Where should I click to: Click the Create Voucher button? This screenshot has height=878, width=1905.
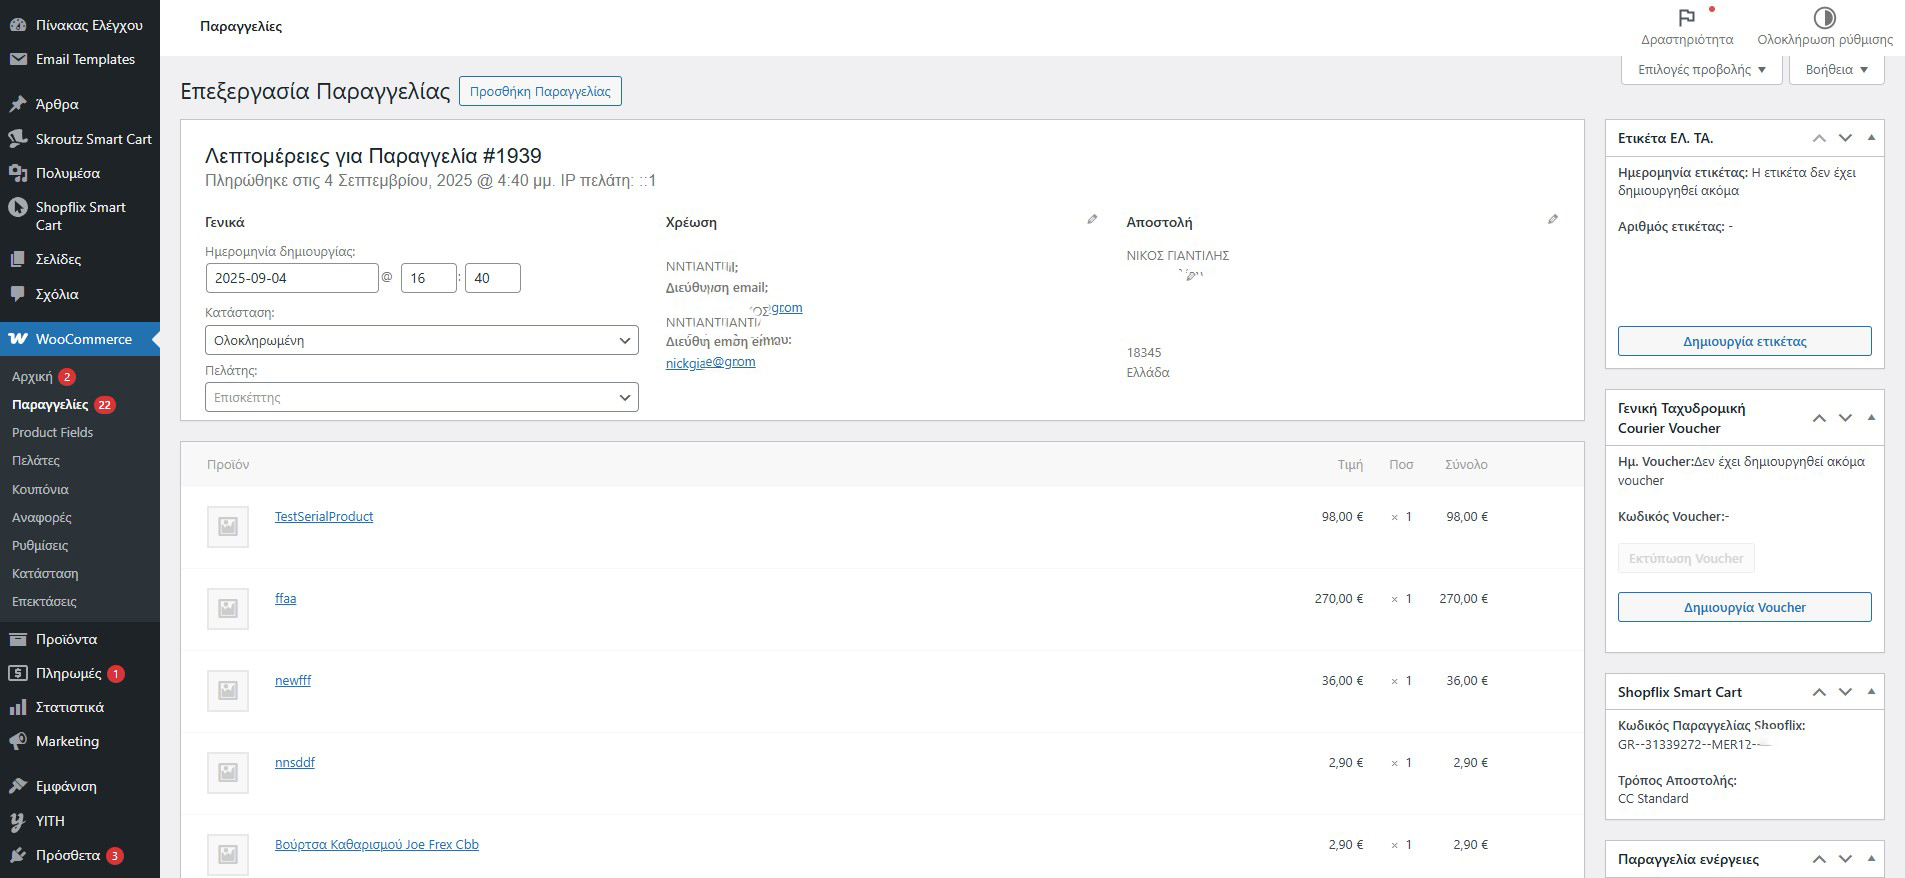pyautogui.click(x=1744, y=607)
